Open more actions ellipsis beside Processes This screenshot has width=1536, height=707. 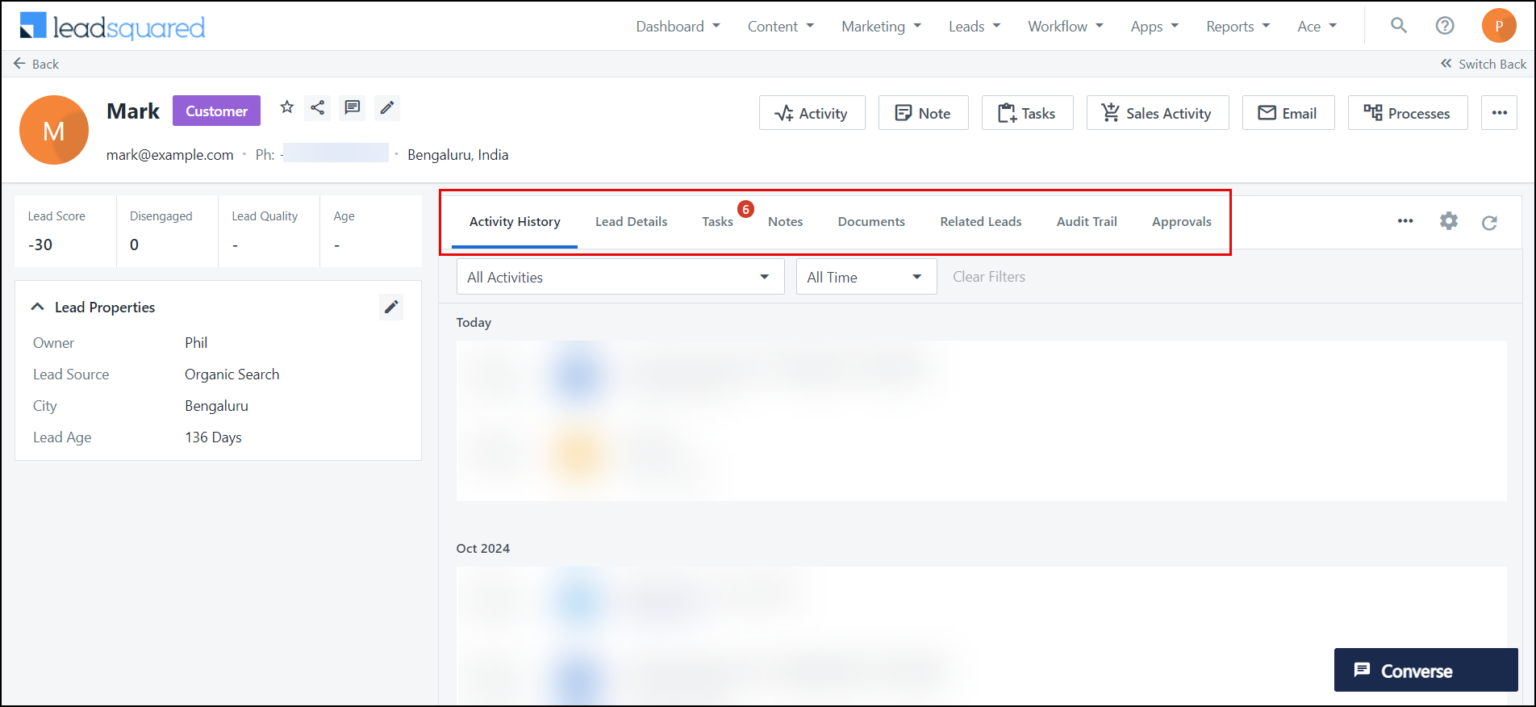click(x=1499, y=112)
